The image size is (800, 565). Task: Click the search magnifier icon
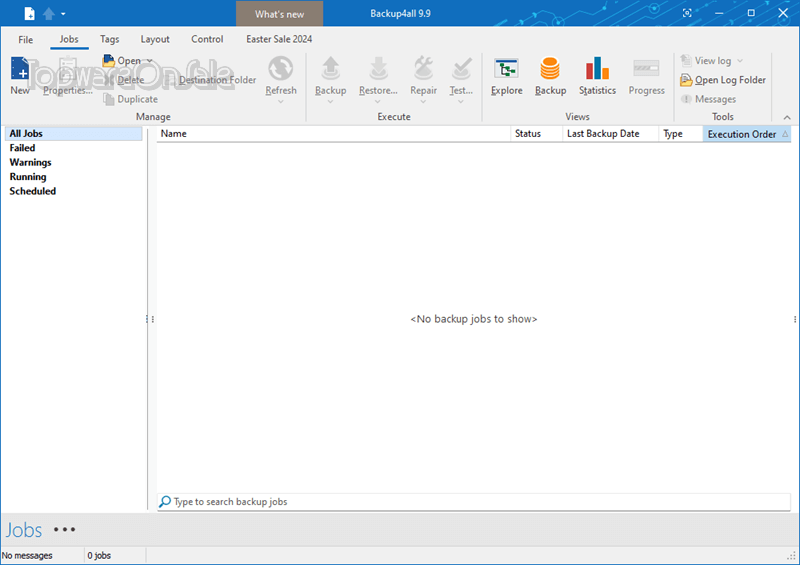[165, 502]
